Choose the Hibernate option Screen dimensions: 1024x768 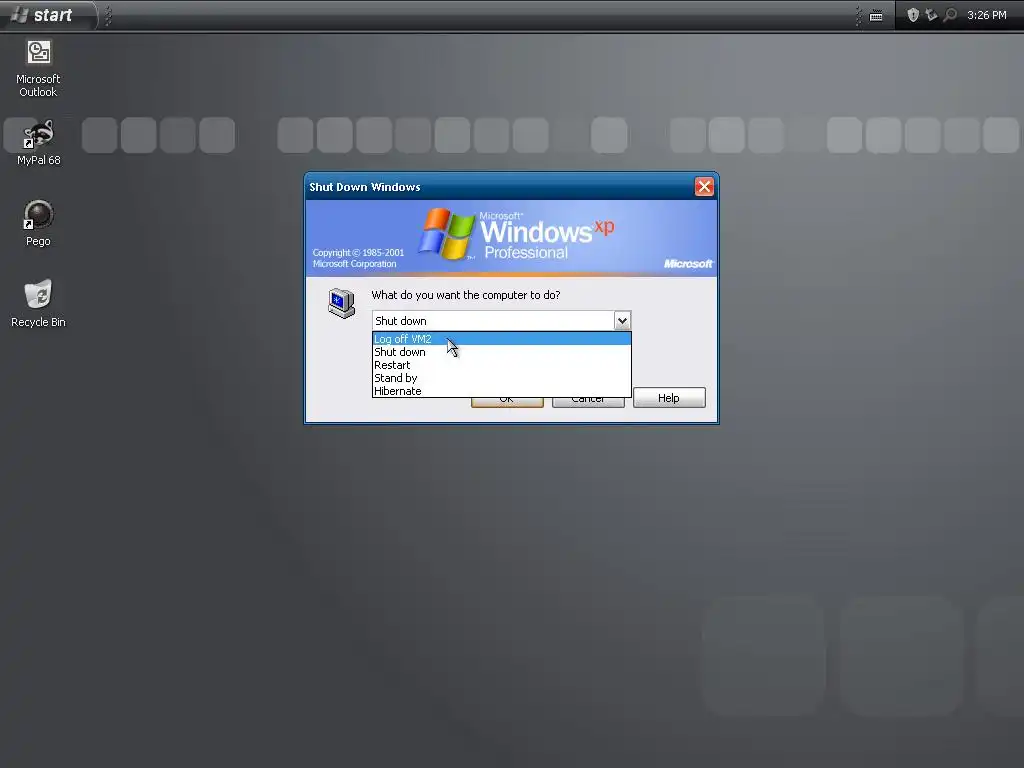click(x=502, y=391)
